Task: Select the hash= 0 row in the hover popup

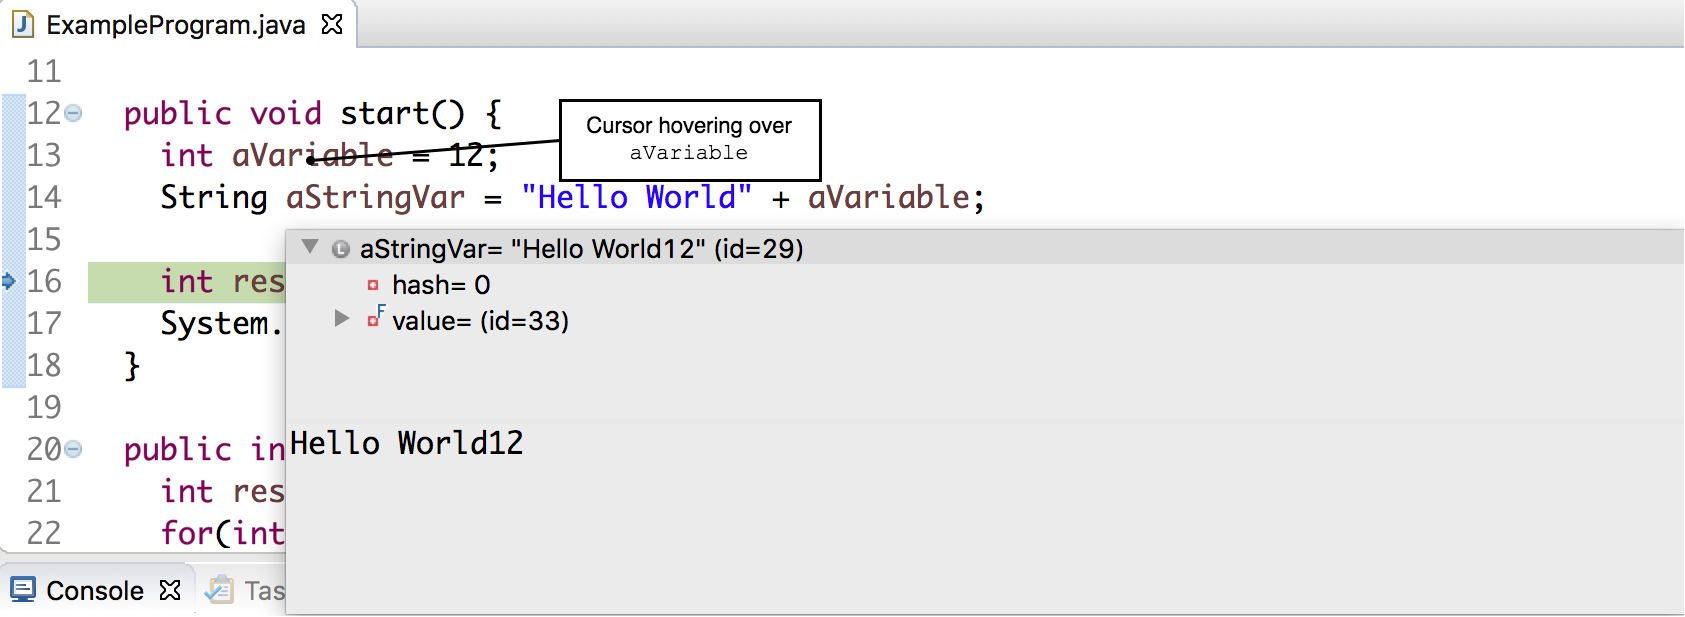Action: [x=441, y=285]
